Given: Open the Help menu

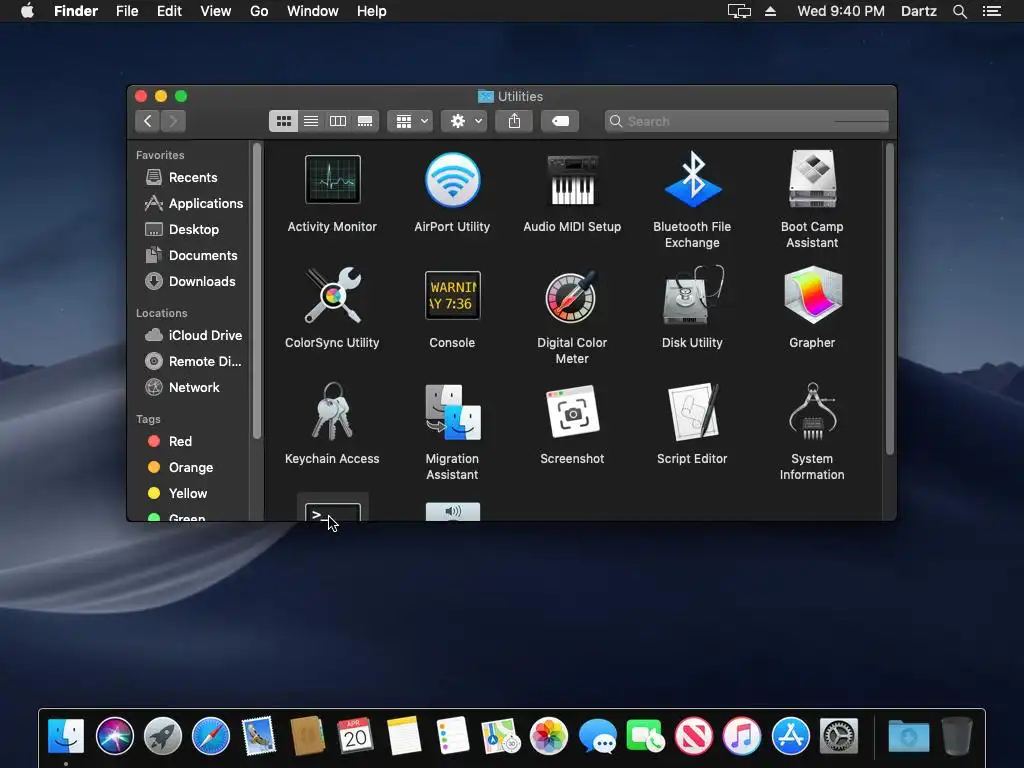Looking at the screenshot, I should 372,11.
